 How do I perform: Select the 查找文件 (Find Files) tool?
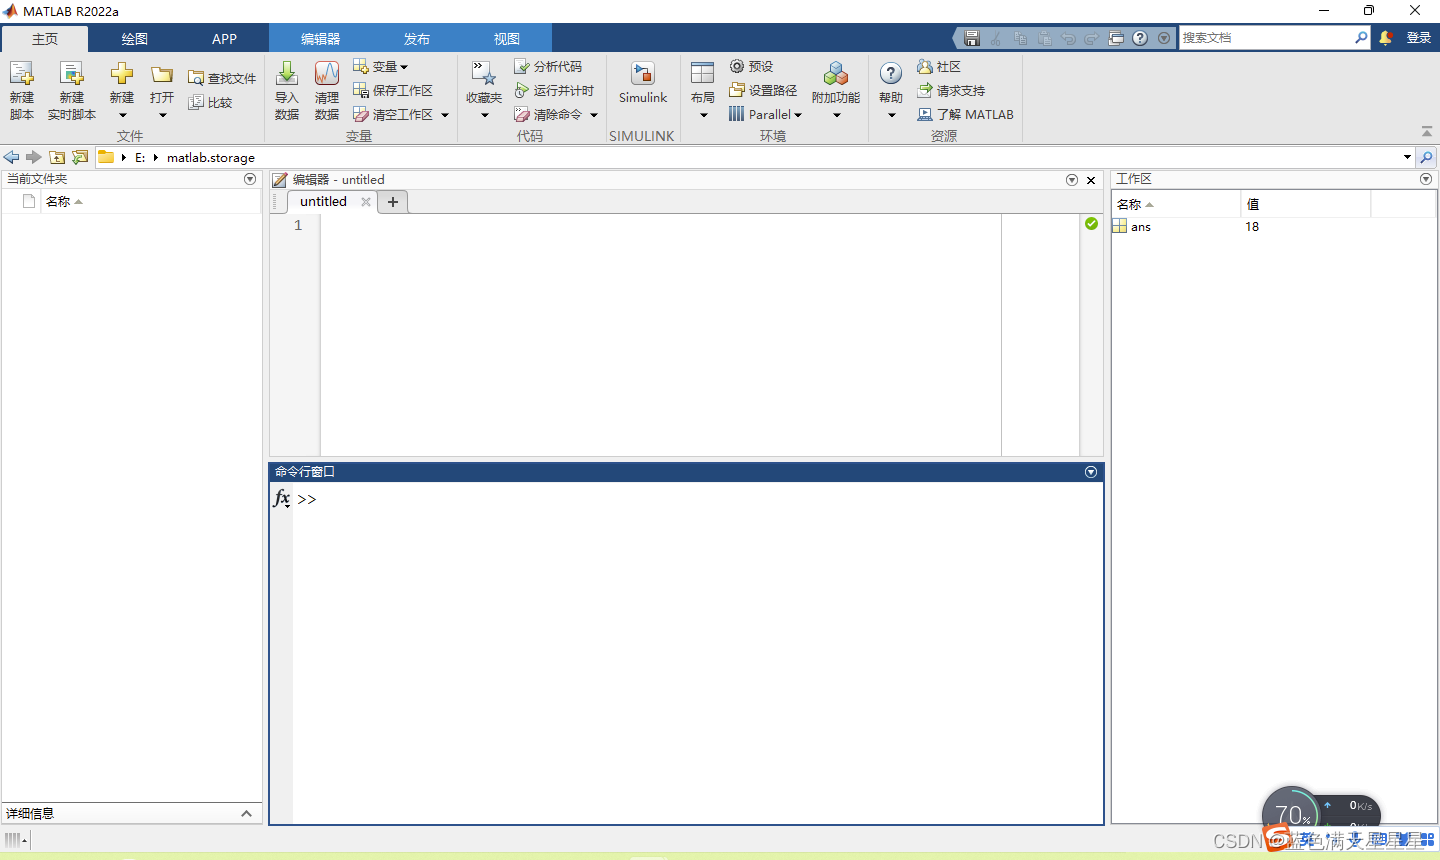coord(222,78)
